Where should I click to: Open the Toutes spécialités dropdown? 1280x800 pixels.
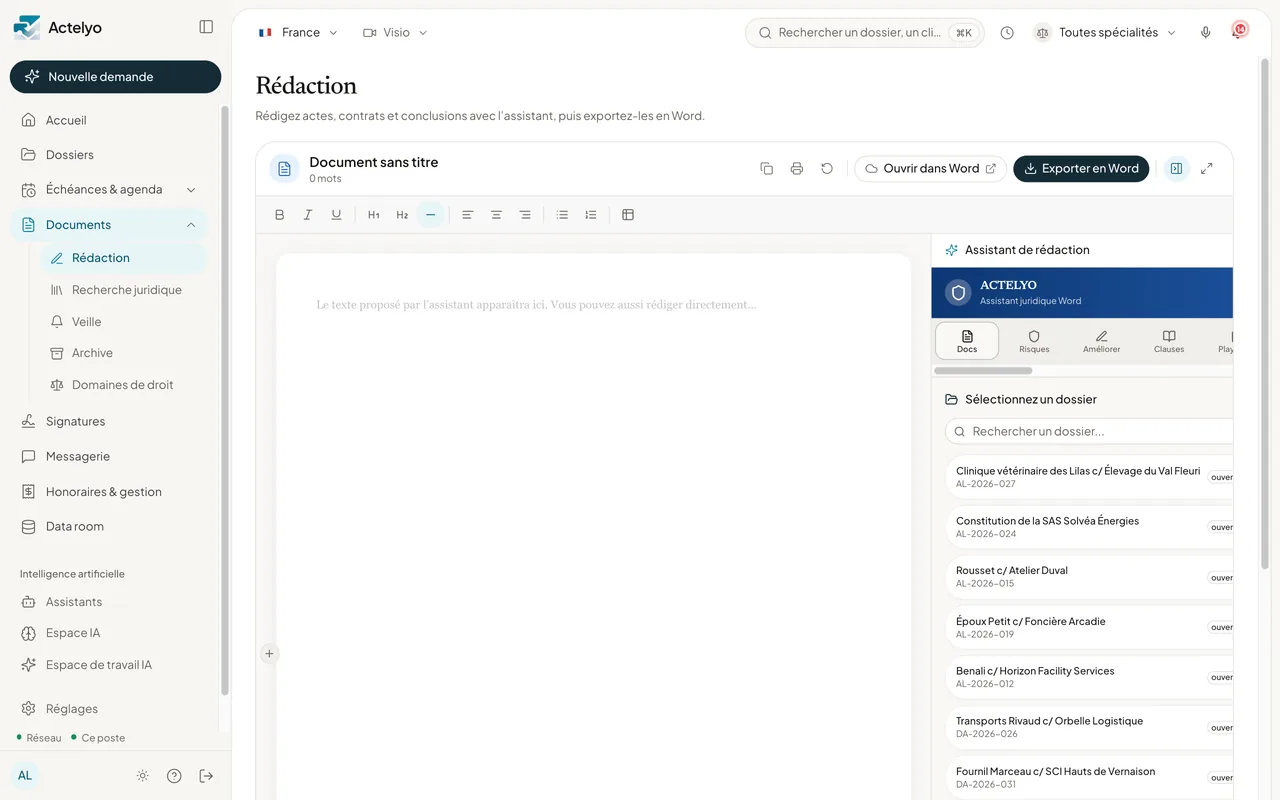pyautogui.click(x=1106, y=33)
